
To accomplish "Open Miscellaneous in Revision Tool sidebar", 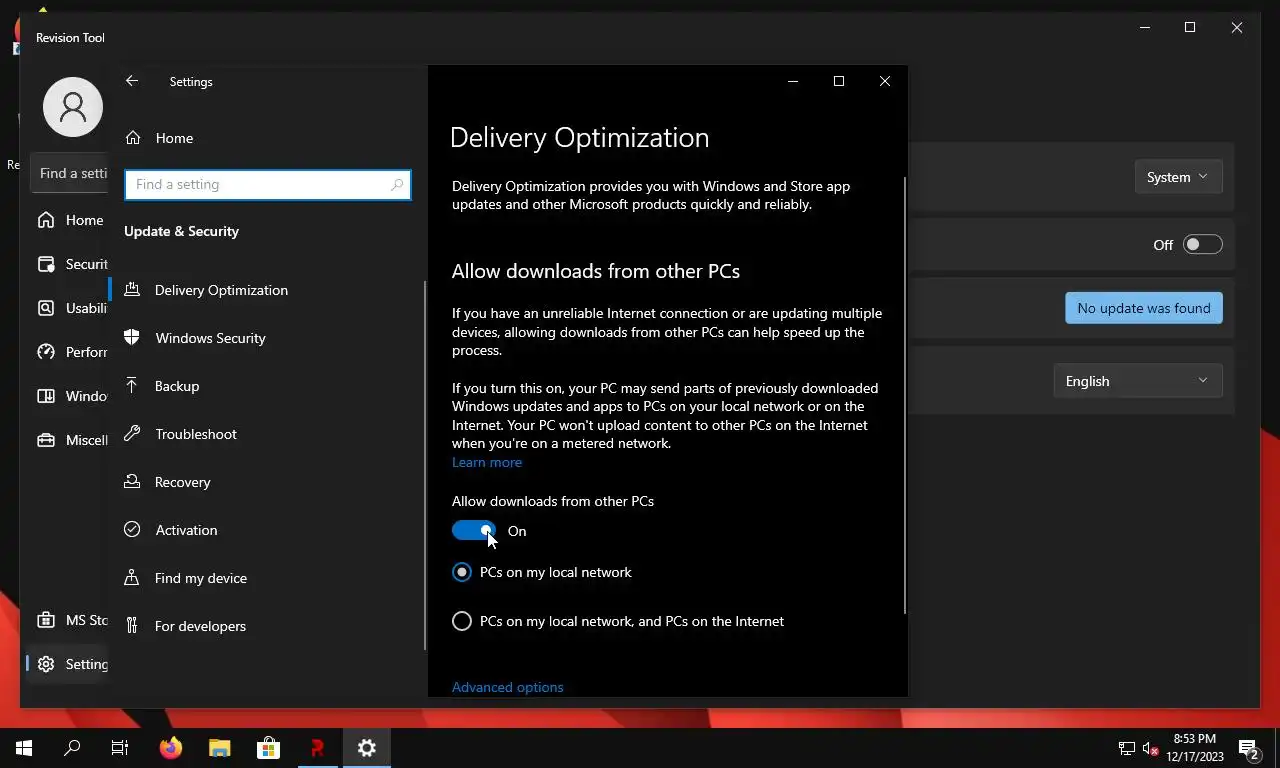I will coord(69,440).
